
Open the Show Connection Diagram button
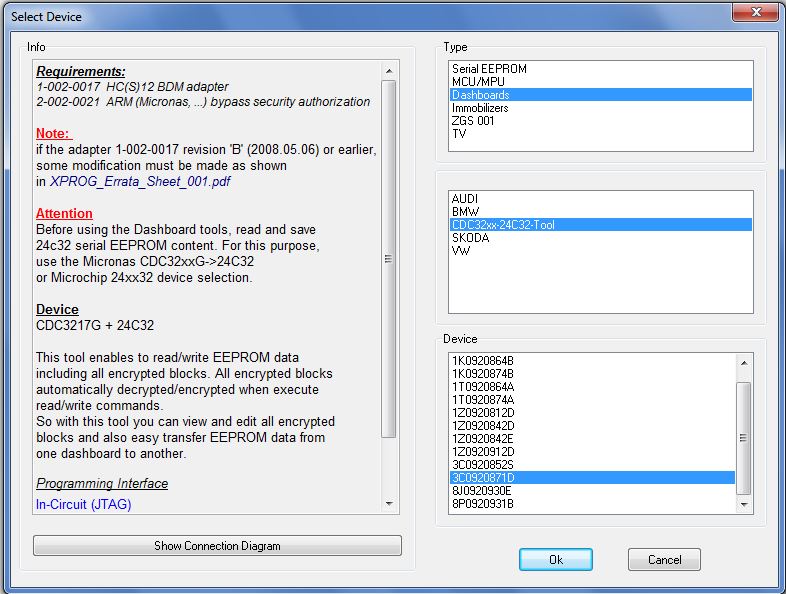[217, 545]
